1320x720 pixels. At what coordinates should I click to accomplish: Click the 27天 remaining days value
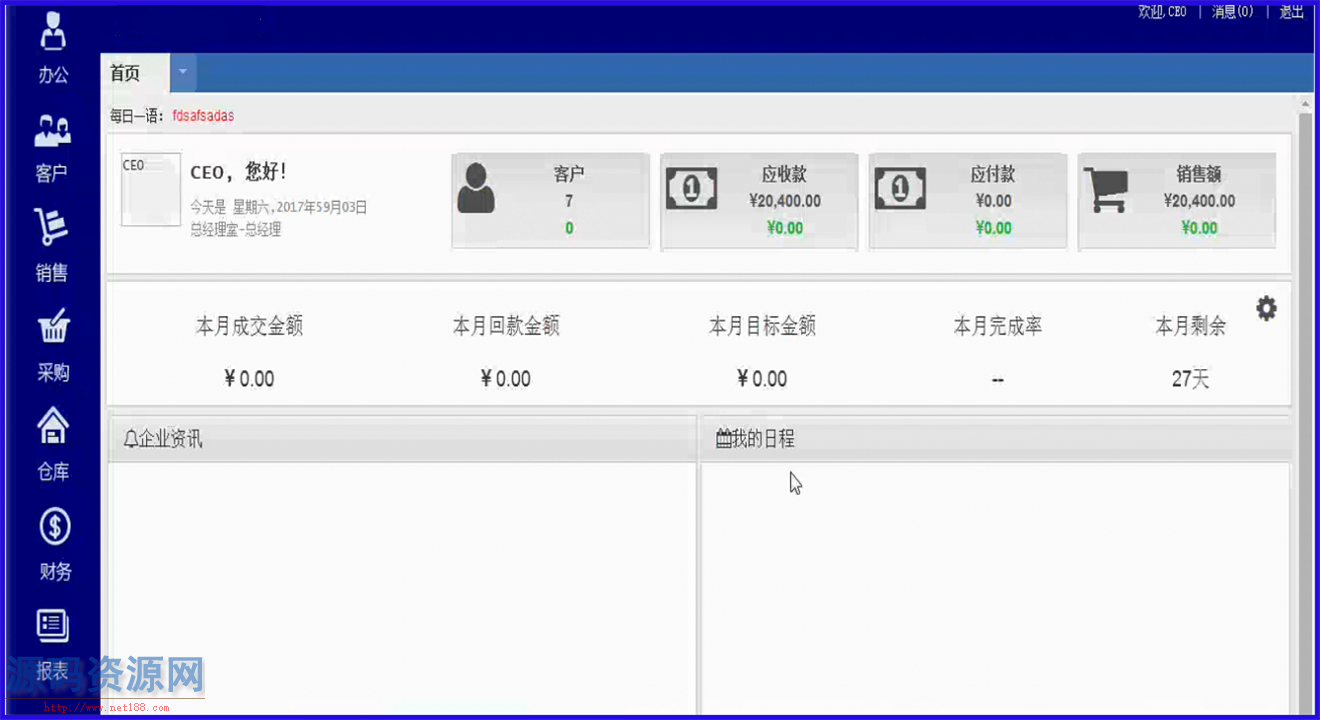[x=1191, y=379]
